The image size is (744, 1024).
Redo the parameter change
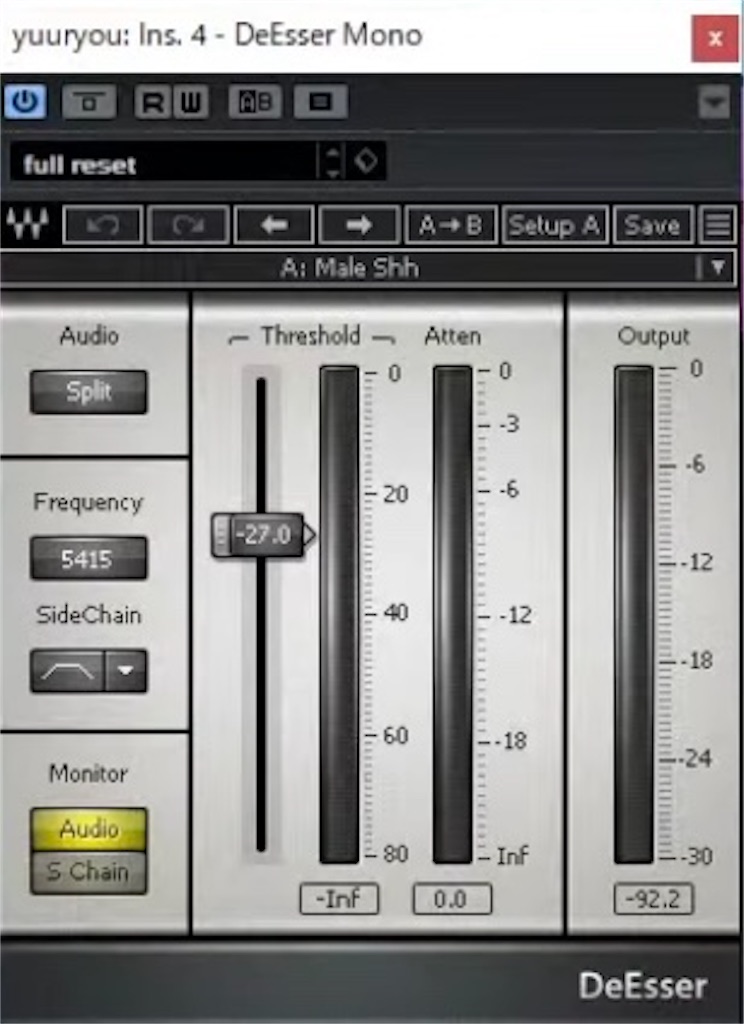188,225
